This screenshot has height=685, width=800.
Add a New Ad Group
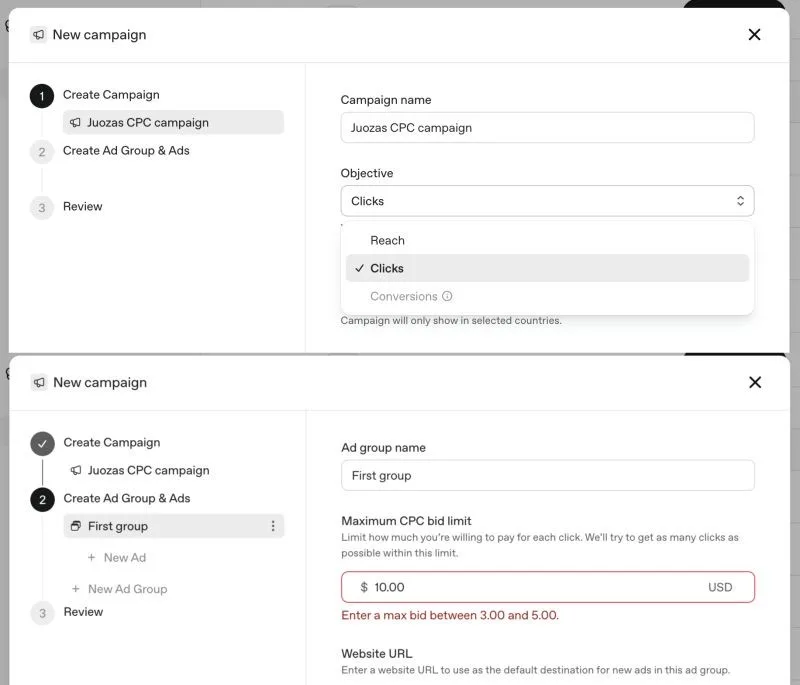click(119, 589)
